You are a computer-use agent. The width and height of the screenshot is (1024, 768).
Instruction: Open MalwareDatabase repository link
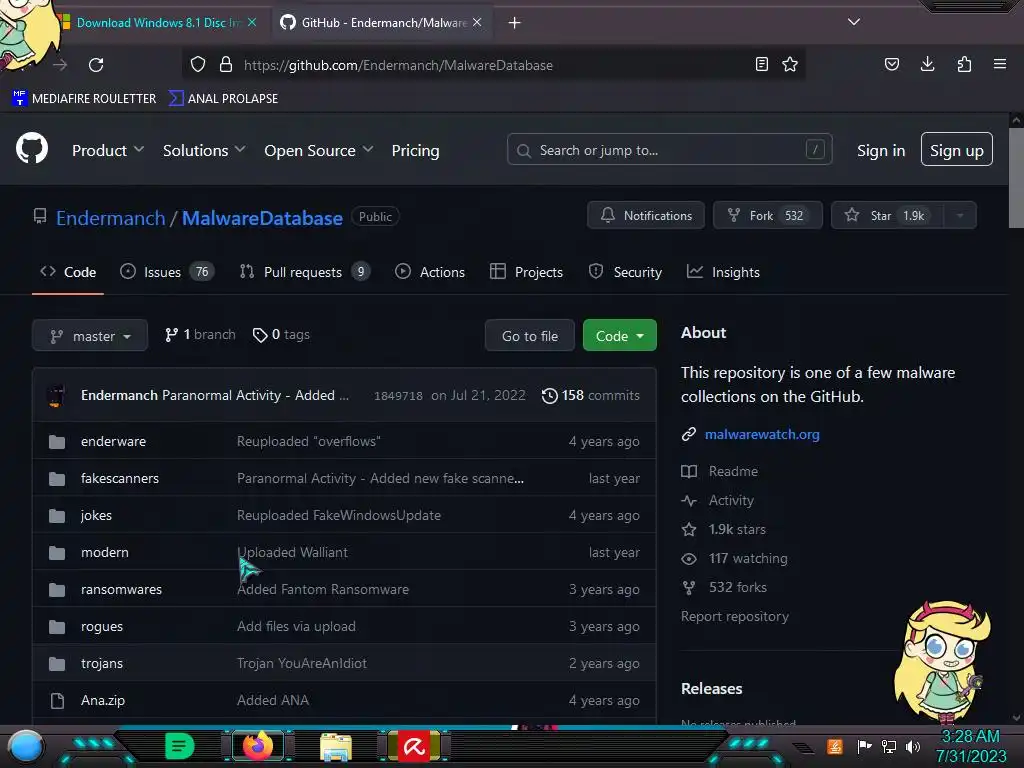(262, 217)
